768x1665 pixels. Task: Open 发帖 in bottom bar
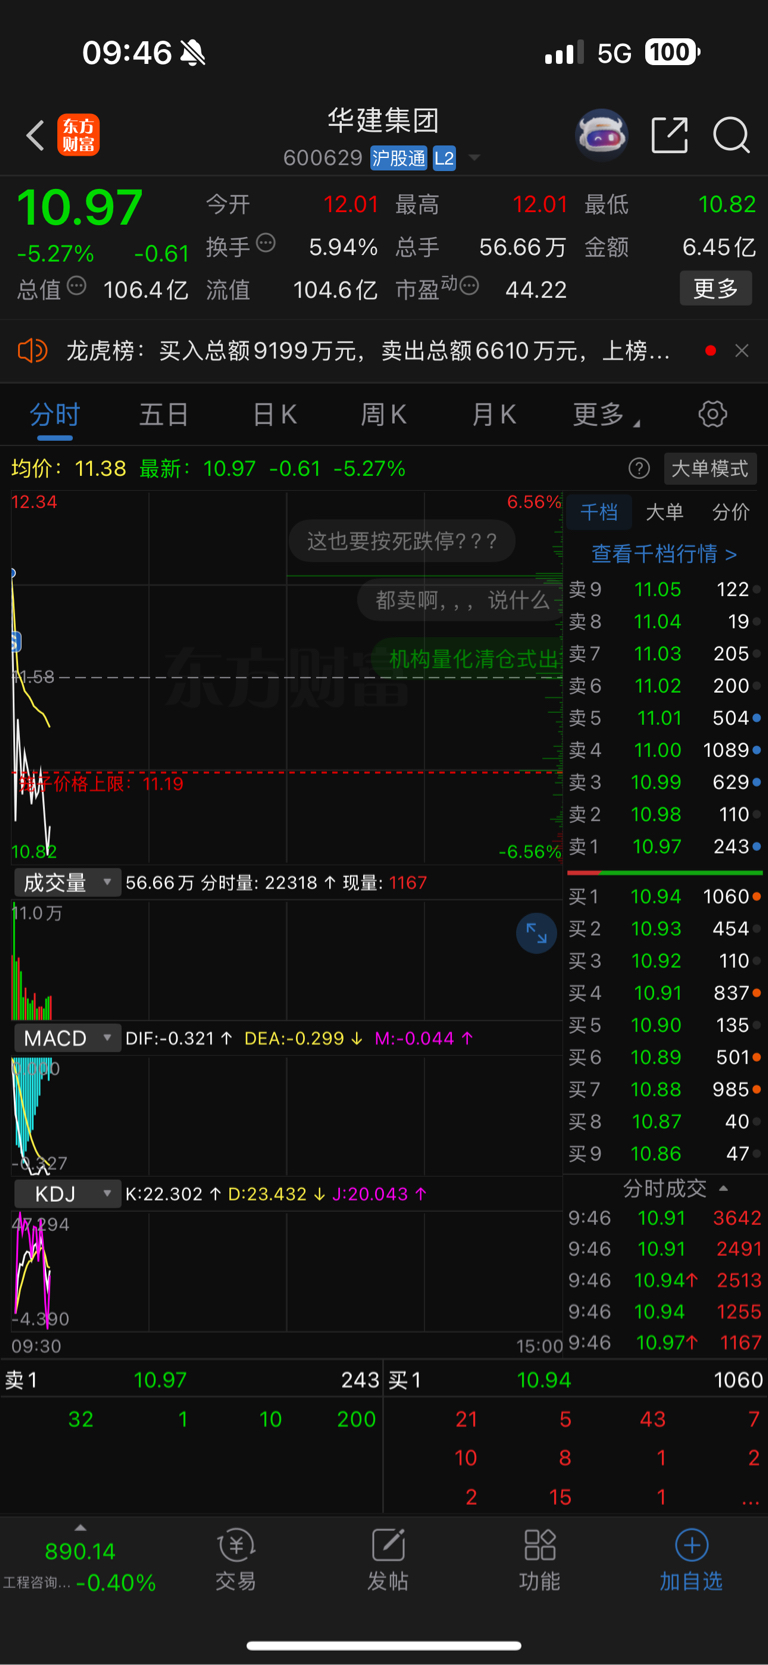(x=388, y=1560)
